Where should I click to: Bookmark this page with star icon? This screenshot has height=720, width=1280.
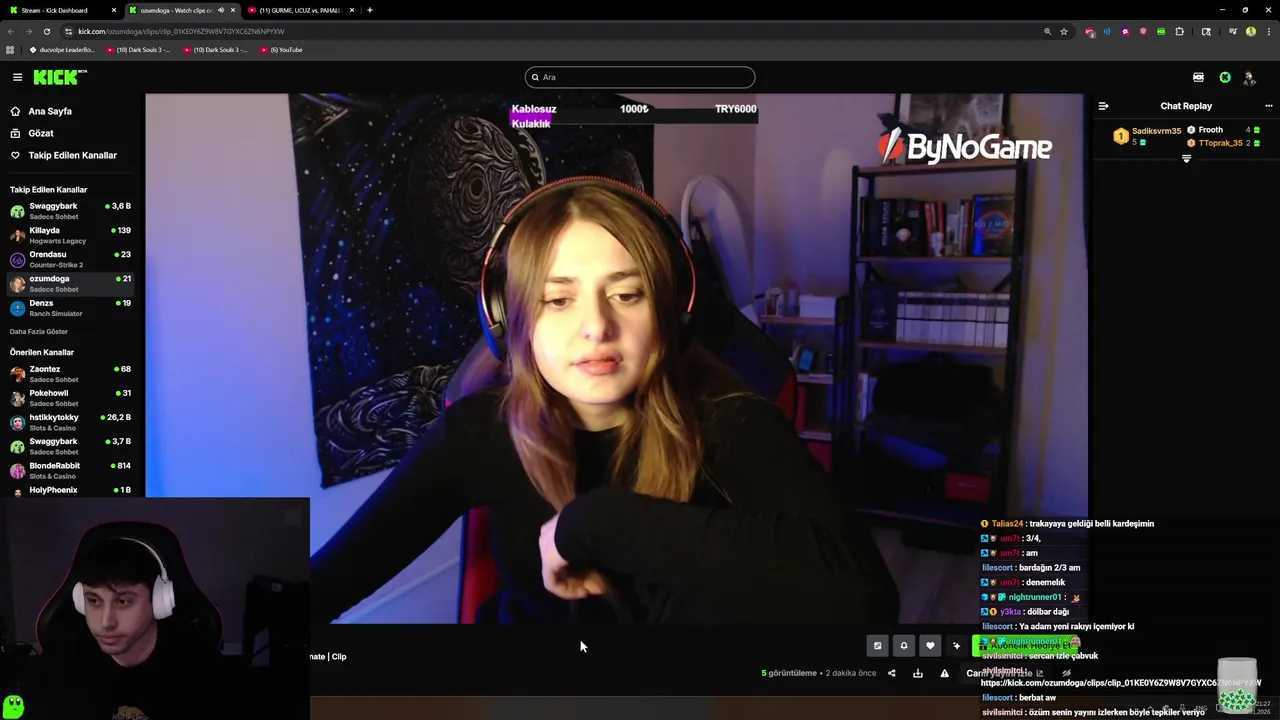[x=1064, y=31]
